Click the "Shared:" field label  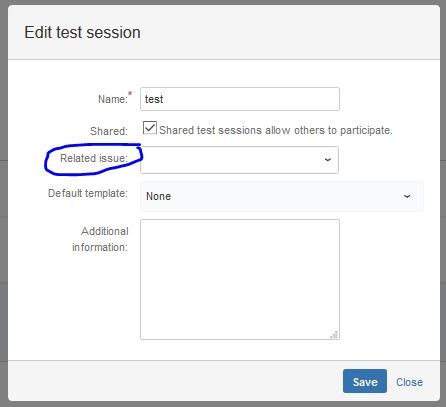[109, 131]
